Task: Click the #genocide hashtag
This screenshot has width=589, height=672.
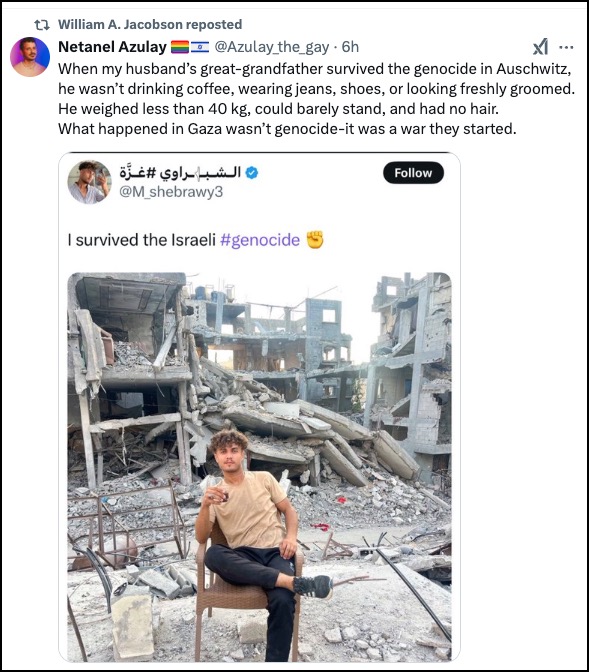Action: [x=260, y=240]
